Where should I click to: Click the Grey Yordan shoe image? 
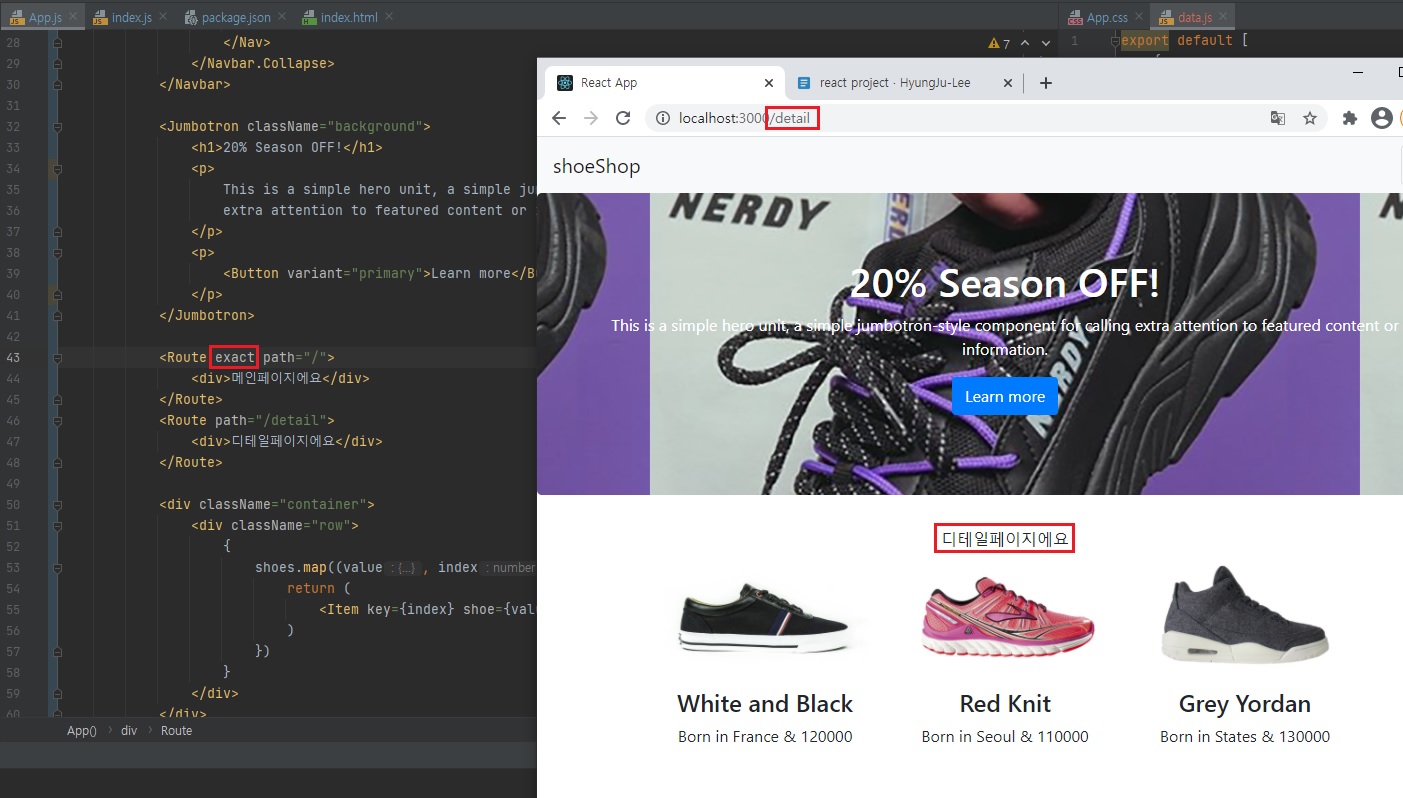point(1245,617)
